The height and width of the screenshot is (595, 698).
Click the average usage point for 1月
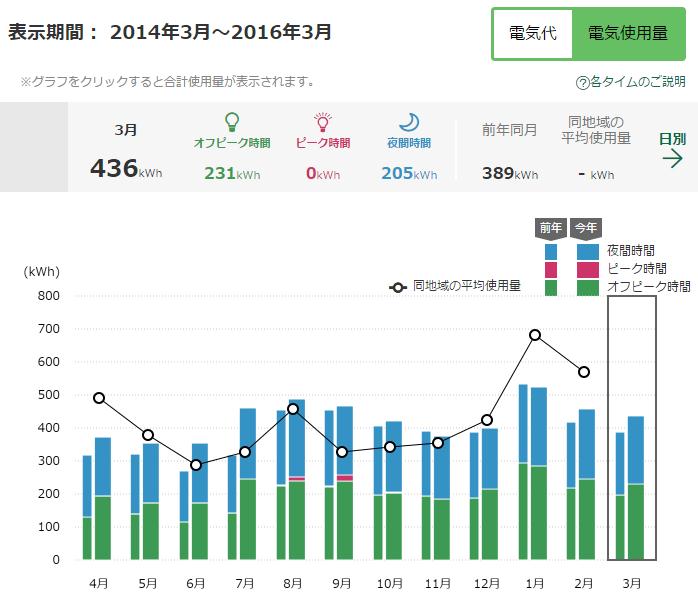(x=535, y=335)
